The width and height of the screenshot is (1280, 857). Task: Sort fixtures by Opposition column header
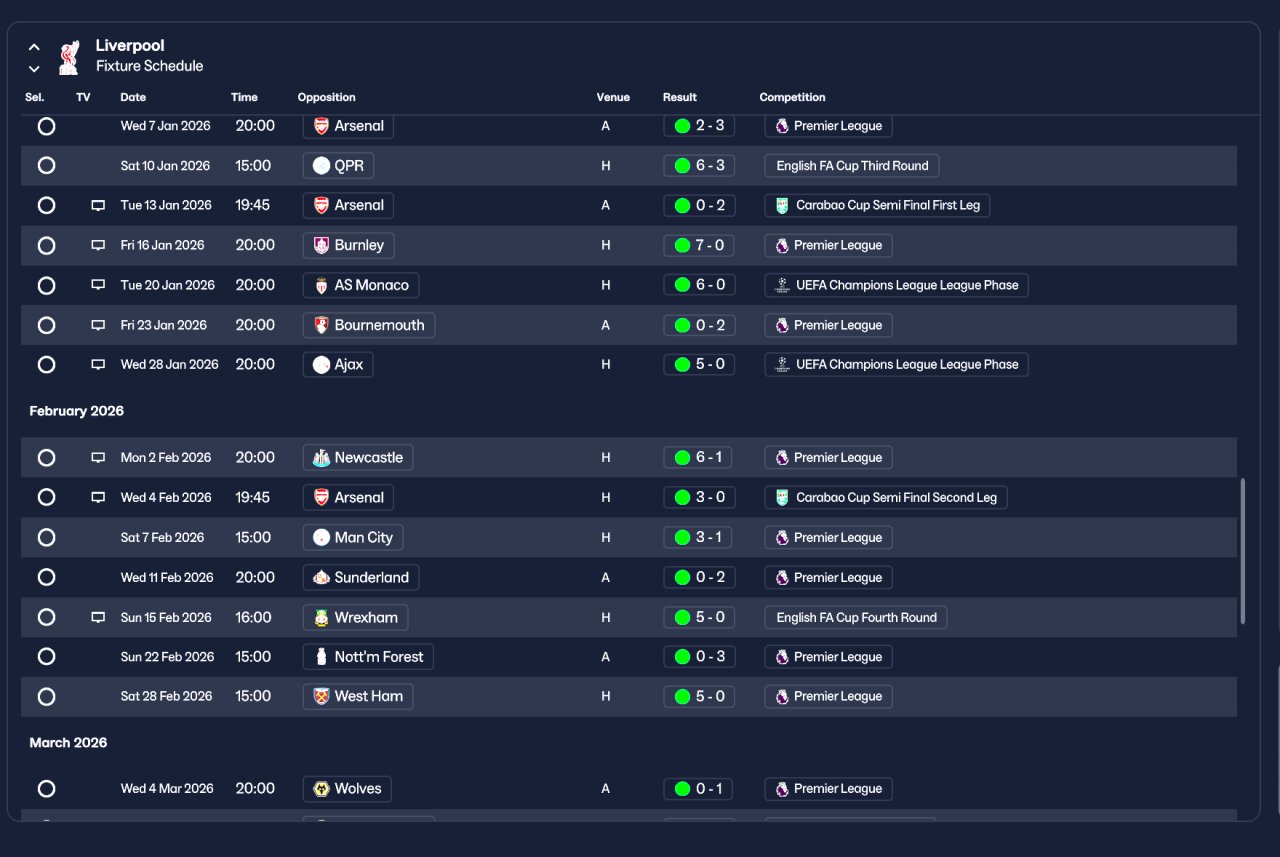coord(327,97)
